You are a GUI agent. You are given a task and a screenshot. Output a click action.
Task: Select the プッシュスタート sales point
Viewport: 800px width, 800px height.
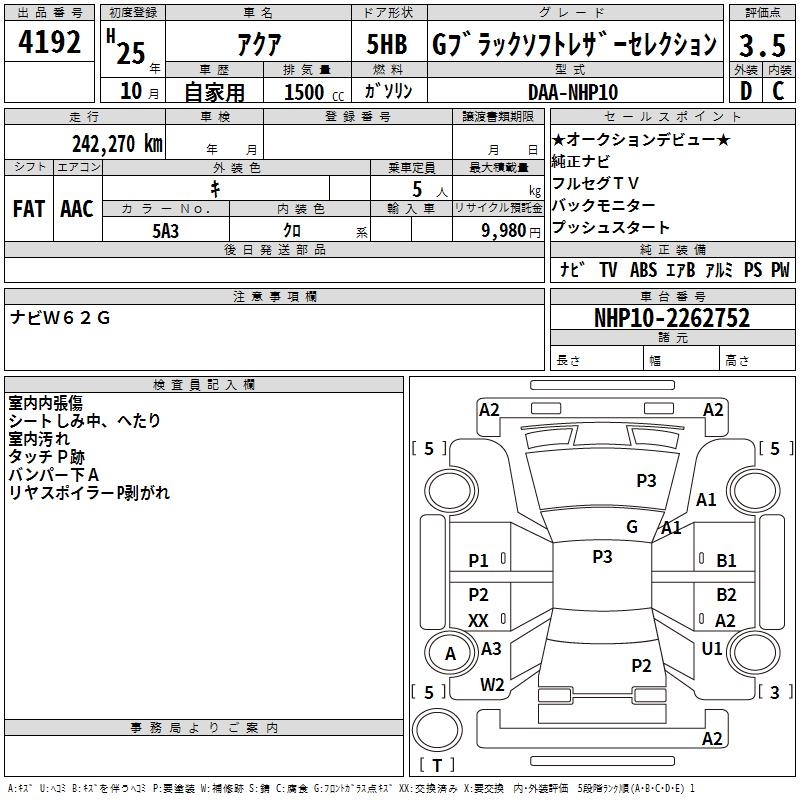point(611,227)
